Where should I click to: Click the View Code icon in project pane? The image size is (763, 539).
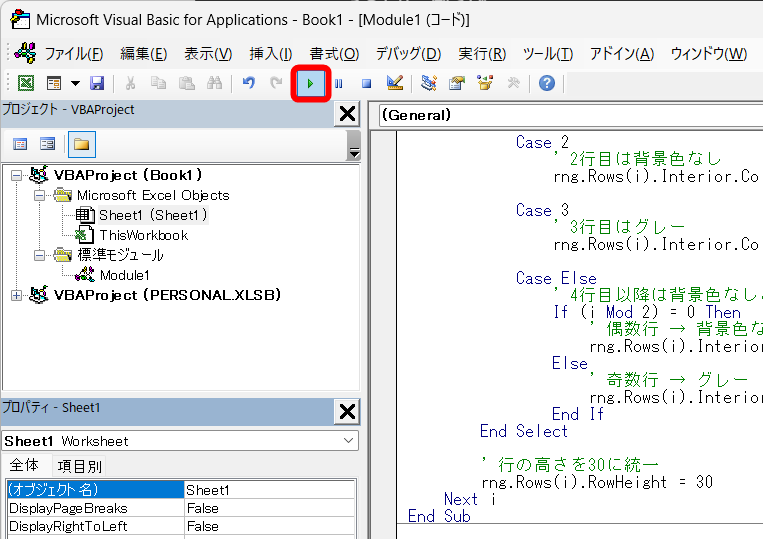point(20,144)
